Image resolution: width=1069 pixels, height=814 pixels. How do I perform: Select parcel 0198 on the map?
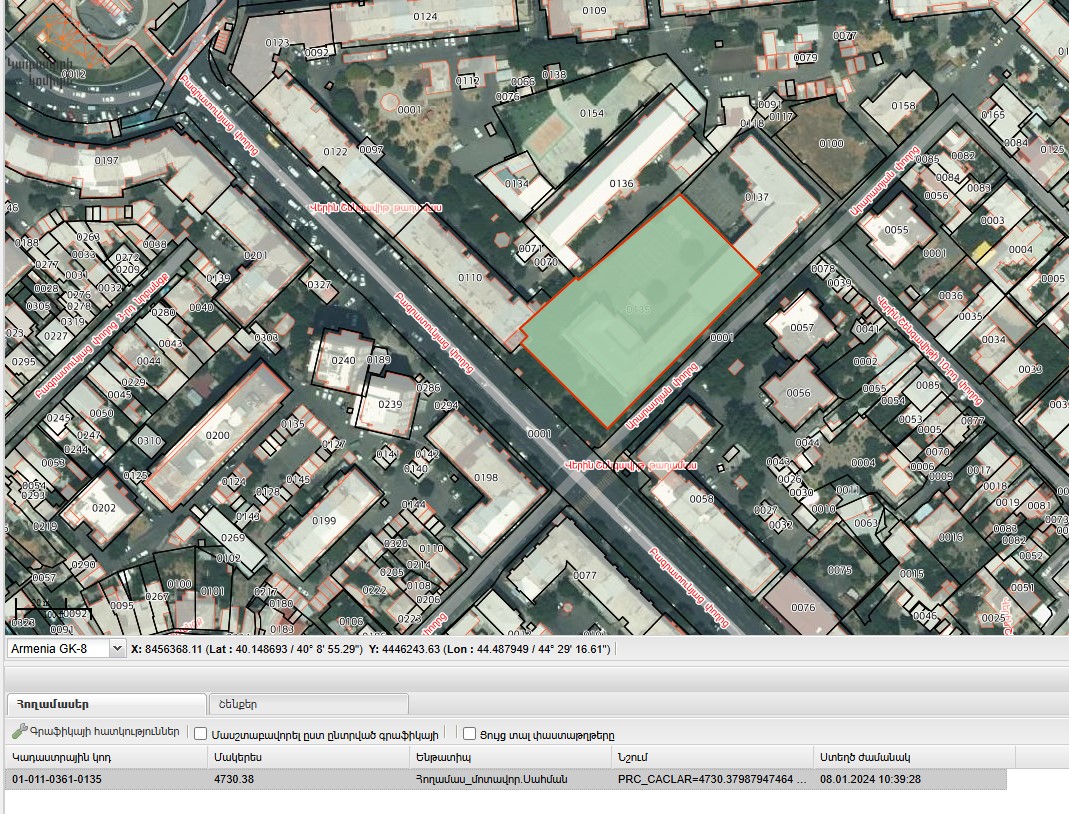486,477
